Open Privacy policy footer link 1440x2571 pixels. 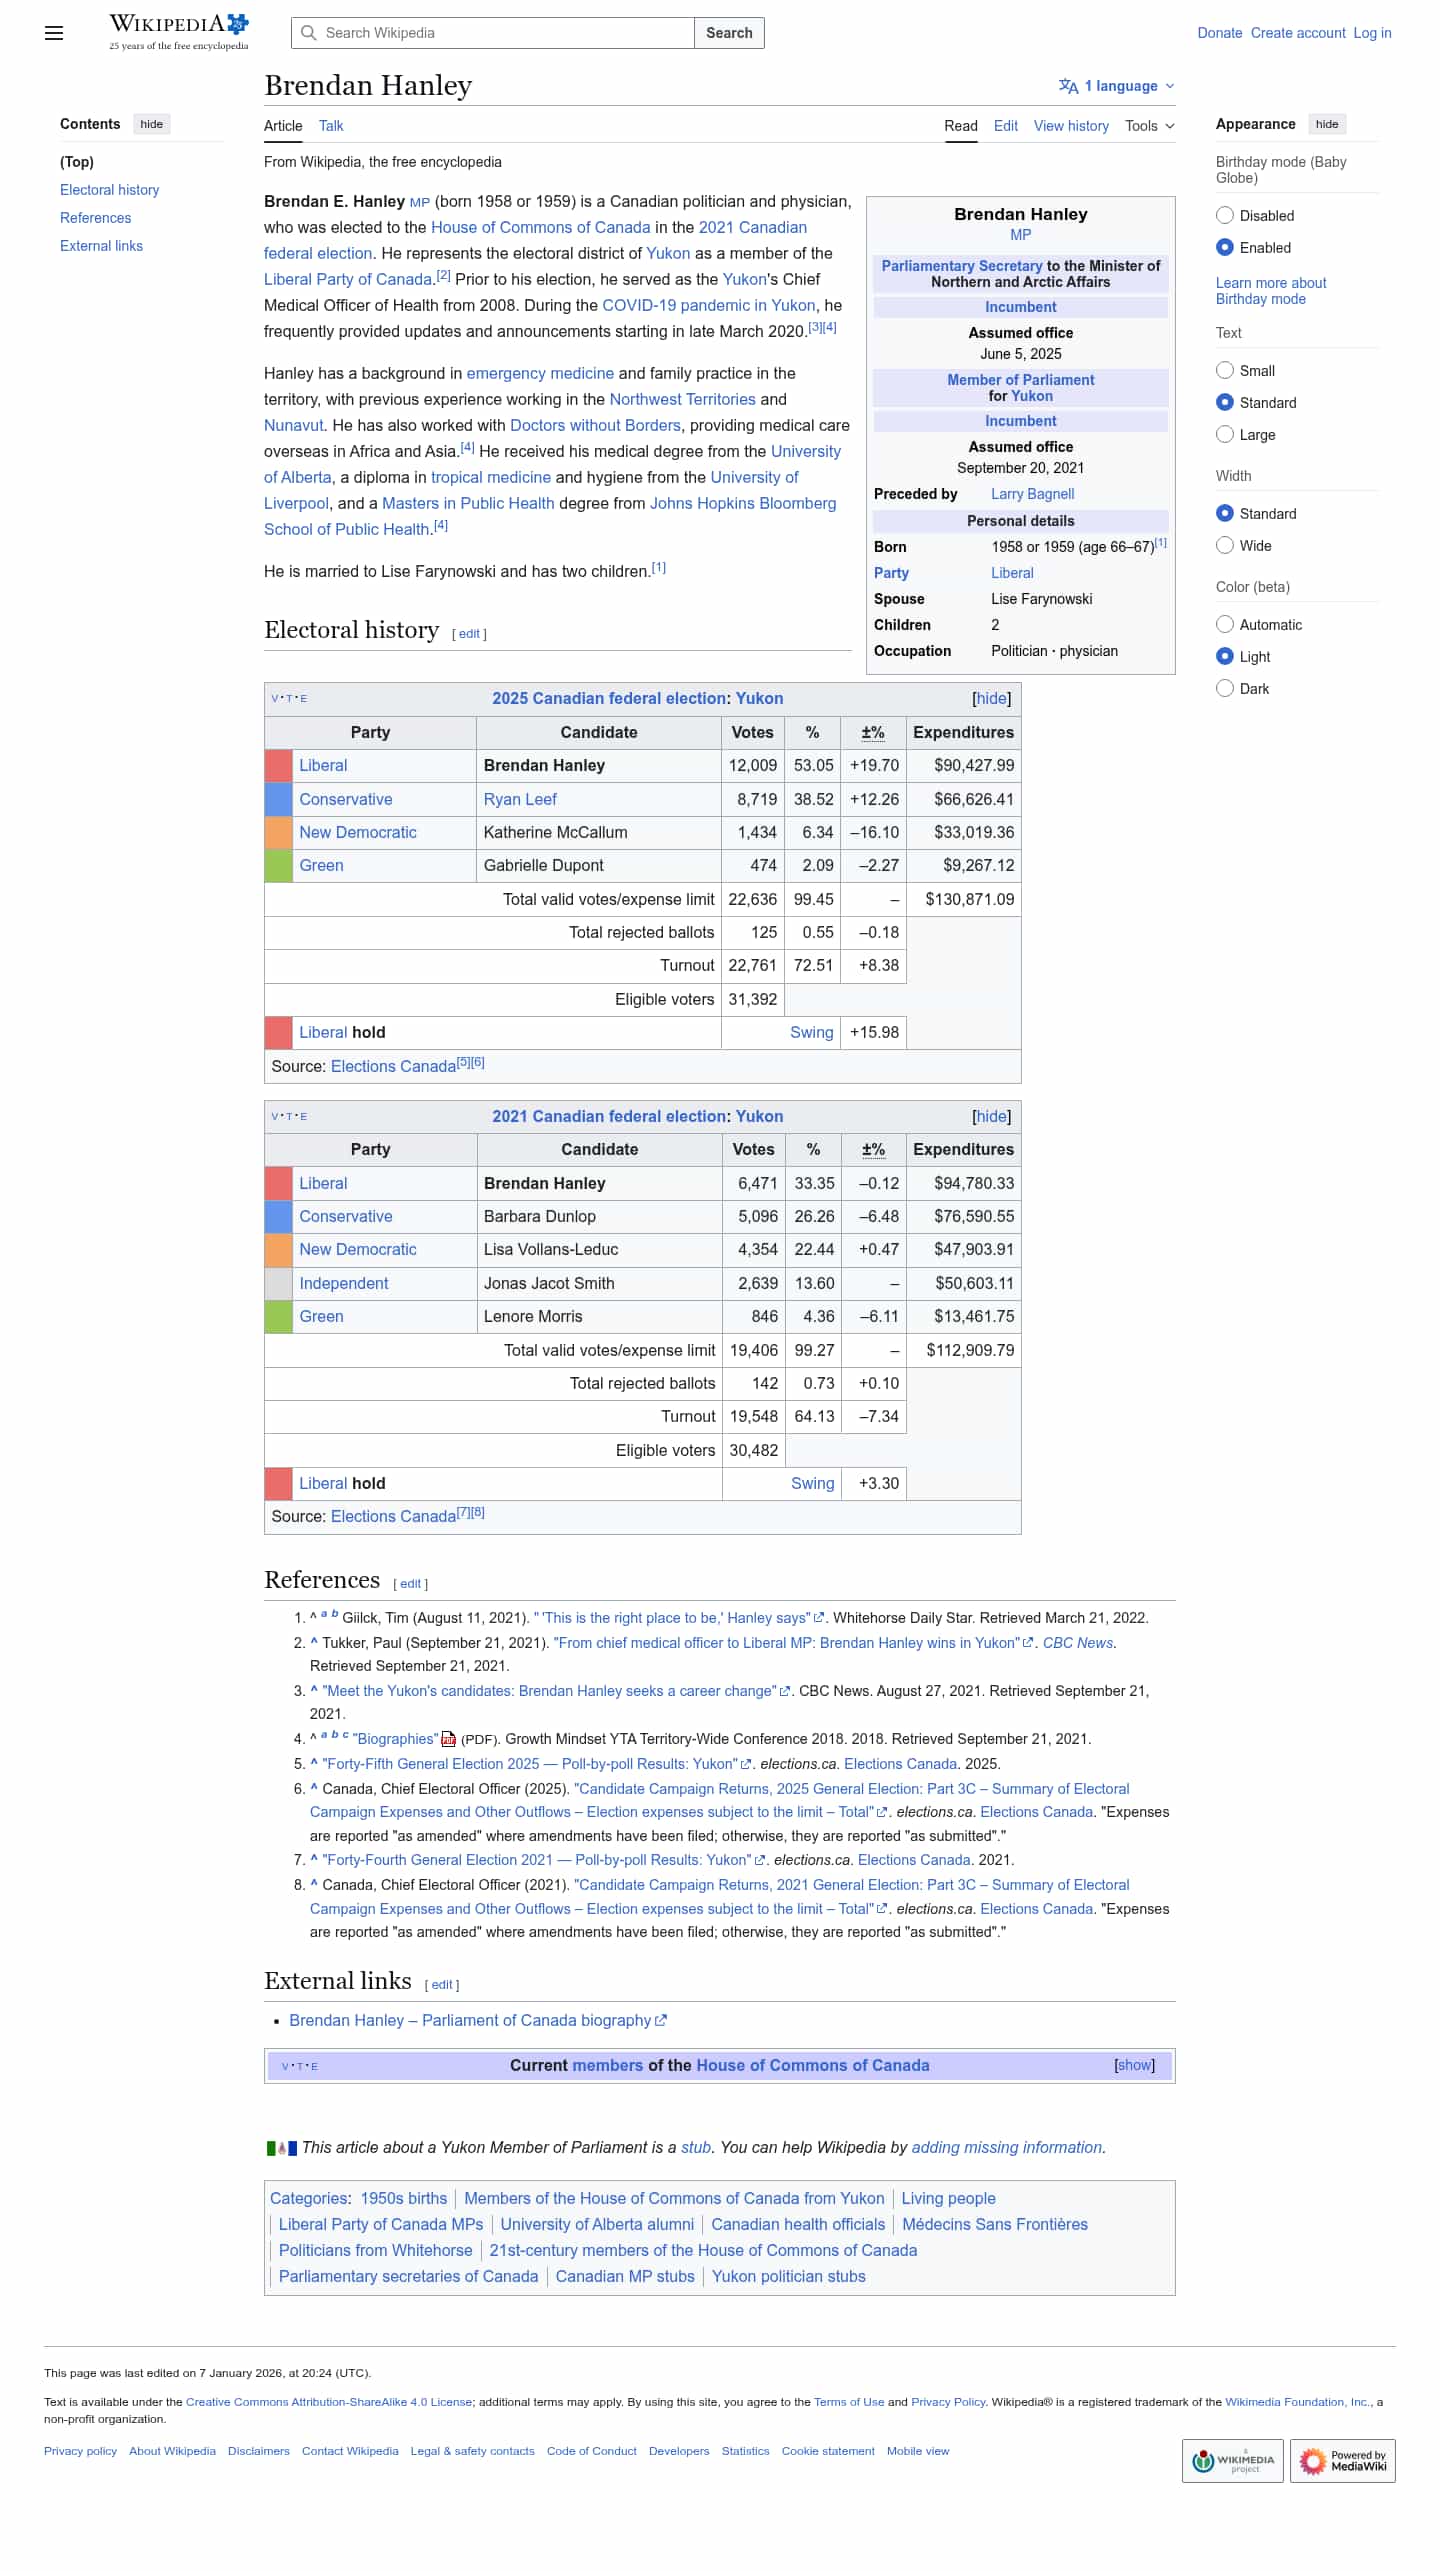pyautogui.click(x=80, y=2451)
